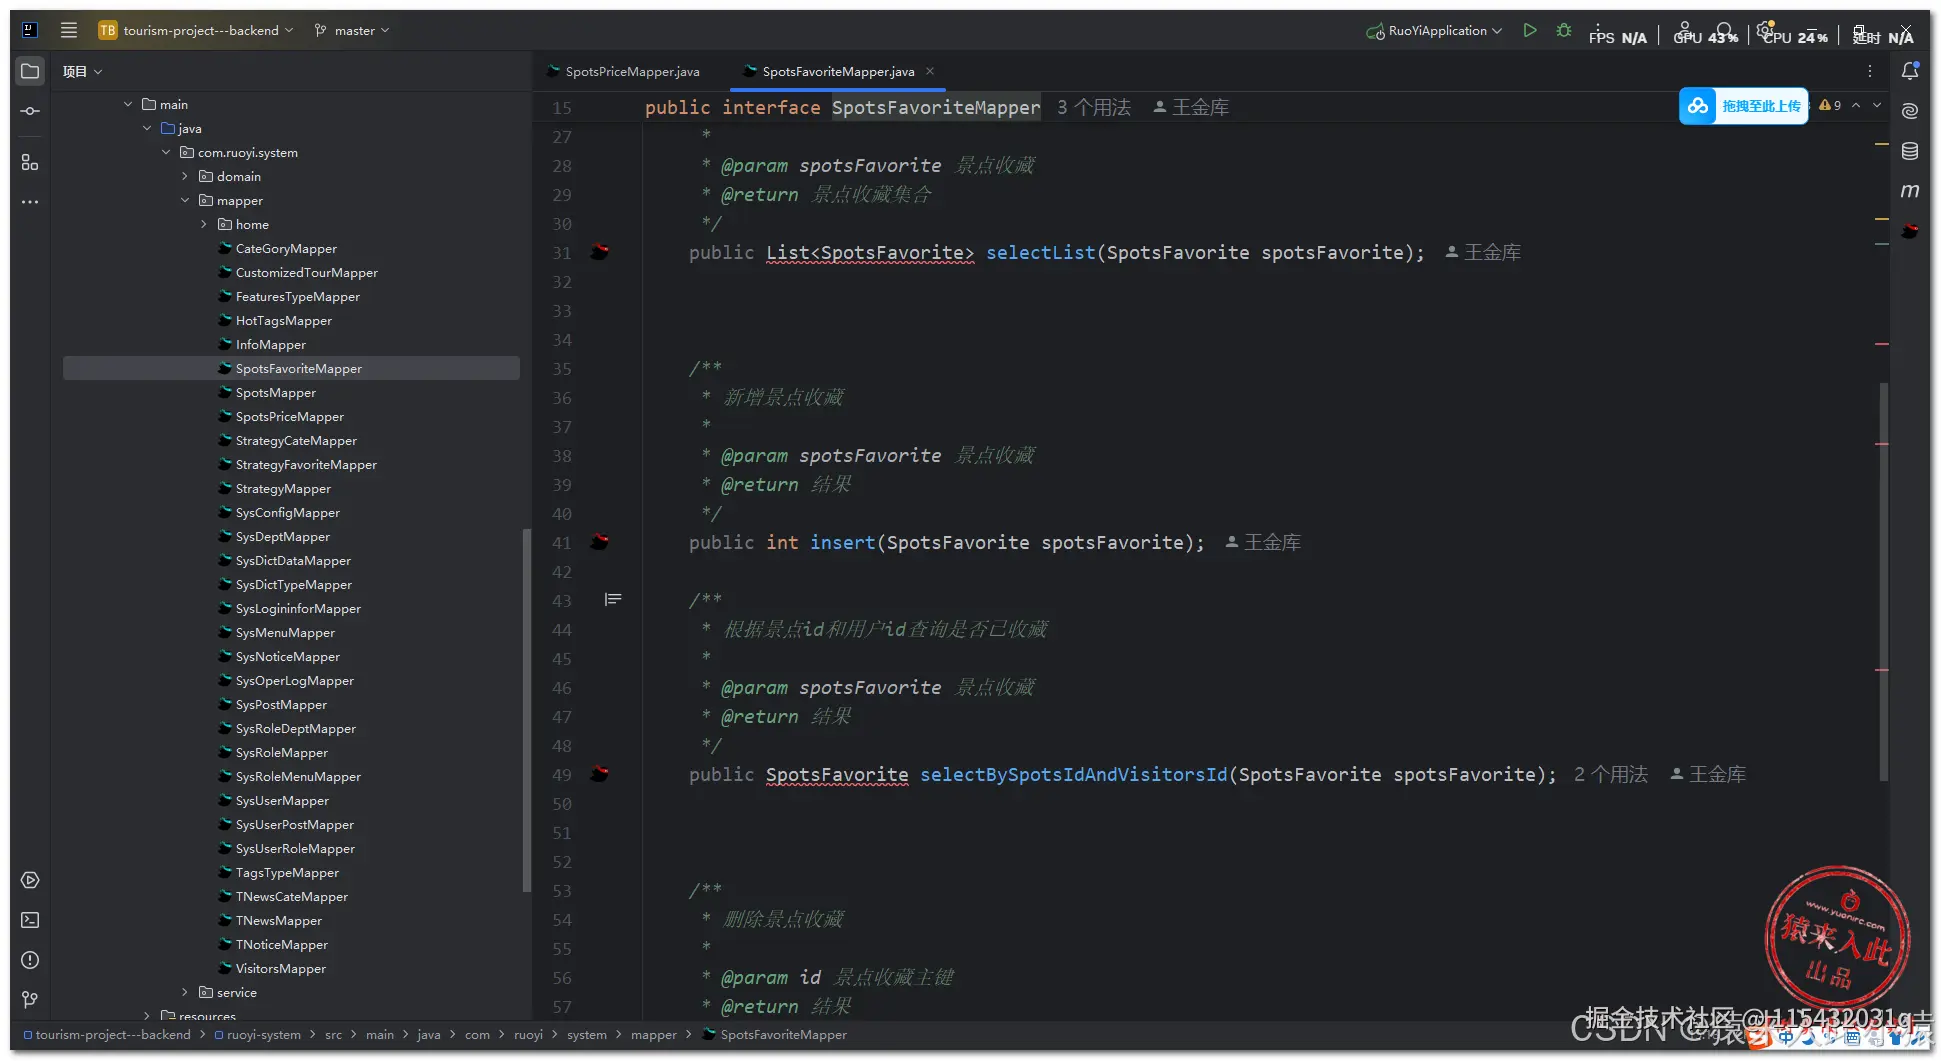
Task: Switch to the SpotsPriceMapper.java tab
Action: [623, 71]
